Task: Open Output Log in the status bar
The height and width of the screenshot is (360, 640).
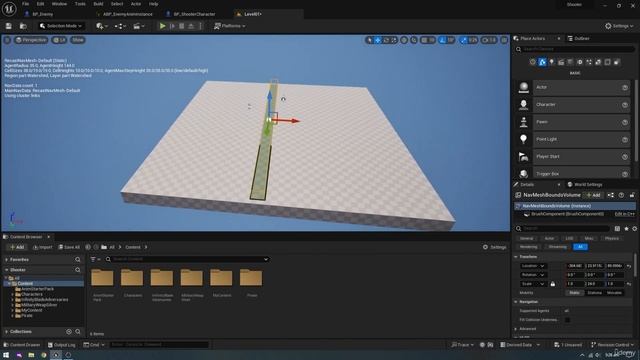Action: pos(61,345)
